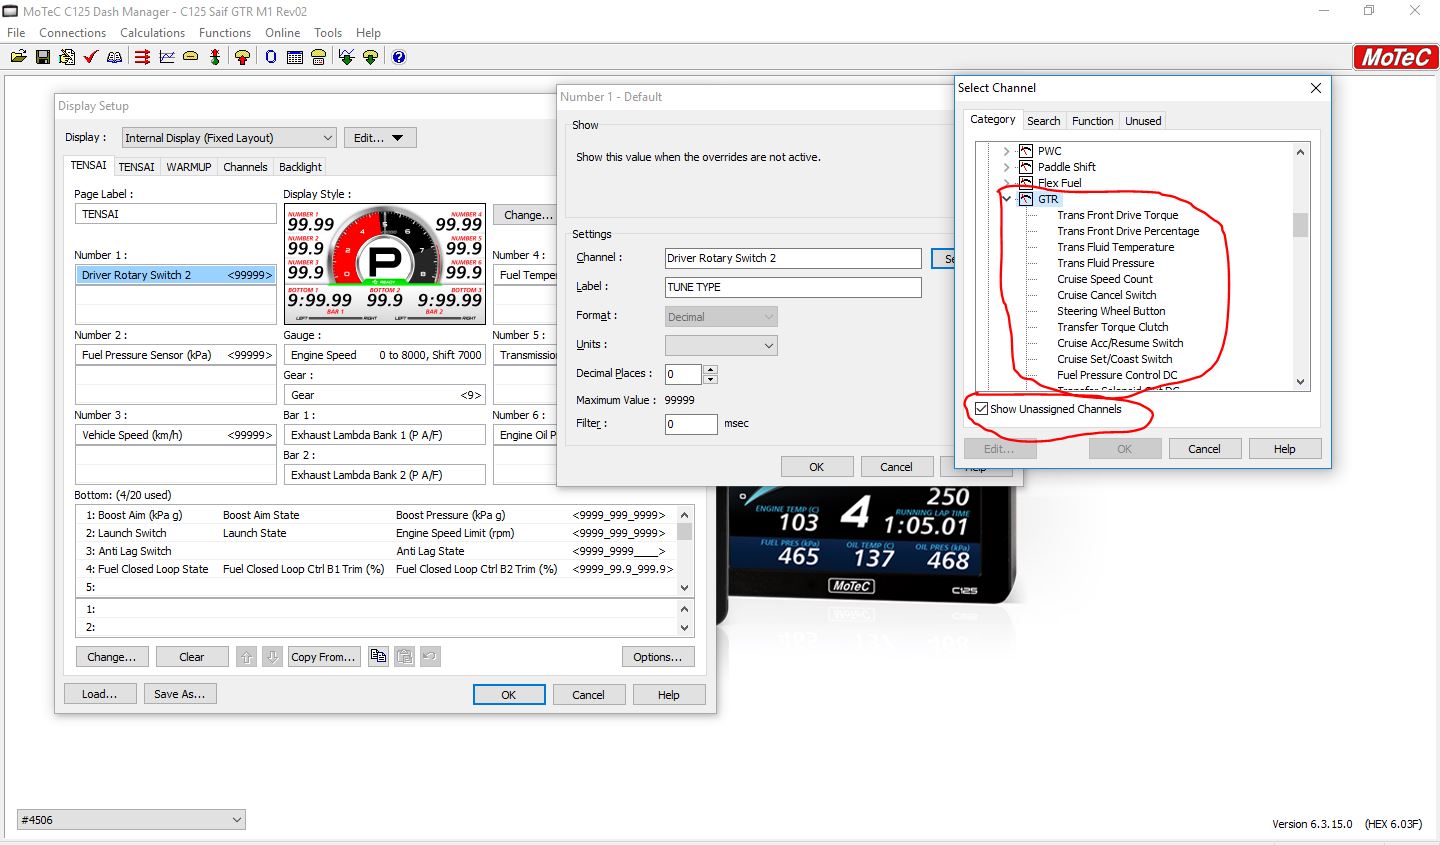Click the hand-and-document toolbar icon
This screenshot has height=845, width=1440.
pyautogui.click(x=67, y=57)
